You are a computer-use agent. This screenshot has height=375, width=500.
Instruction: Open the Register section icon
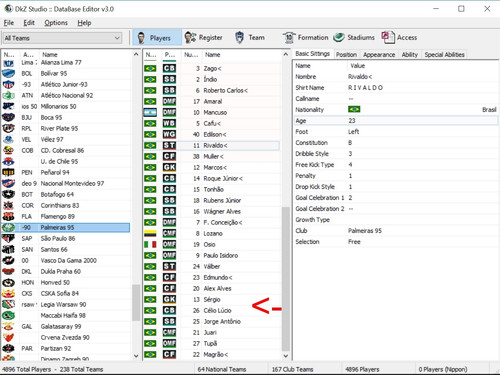190,38
